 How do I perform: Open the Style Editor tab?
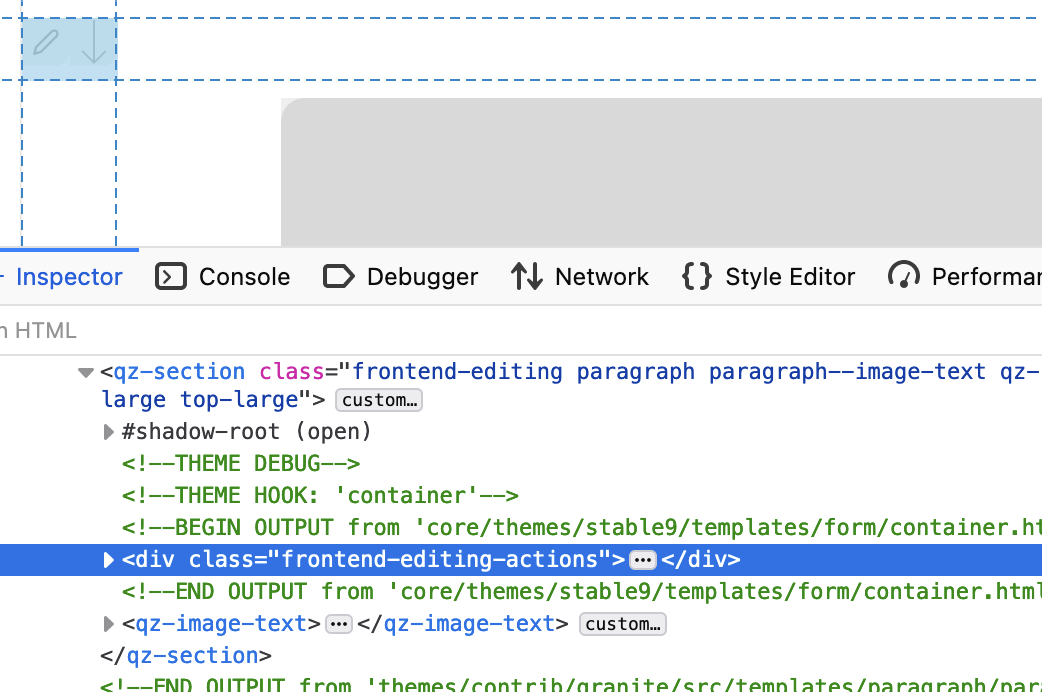(x=768, y=277)
